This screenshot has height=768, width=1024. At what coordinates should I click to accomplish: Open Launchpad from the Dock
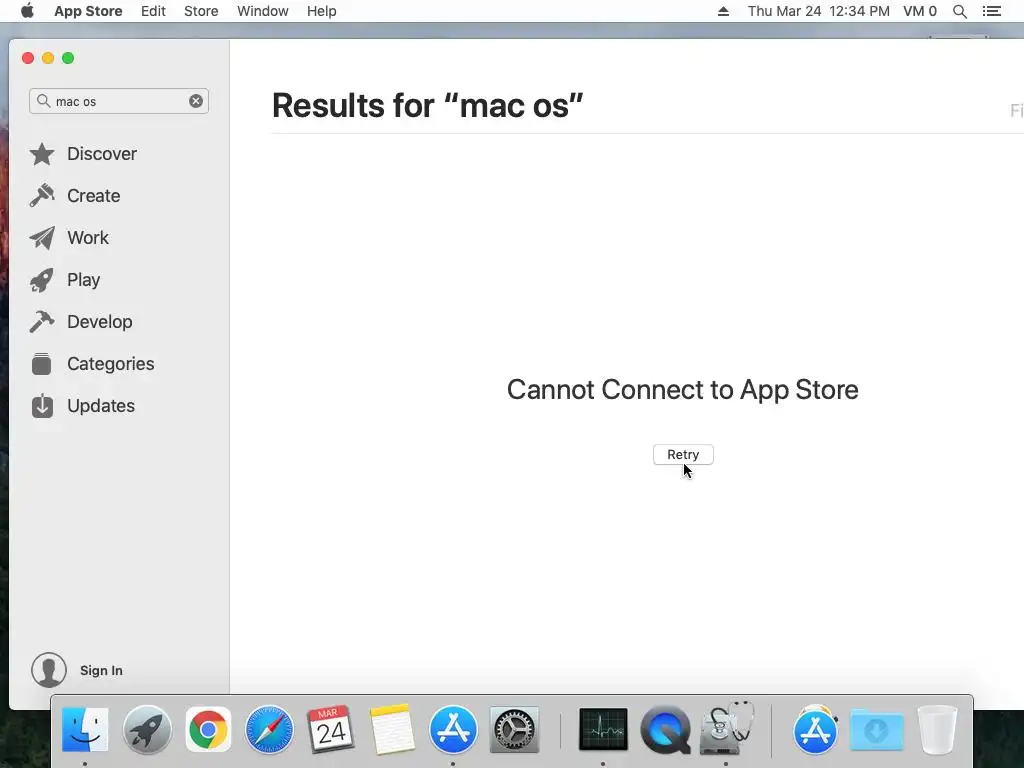pyautogui.click(x=147, y=729)
